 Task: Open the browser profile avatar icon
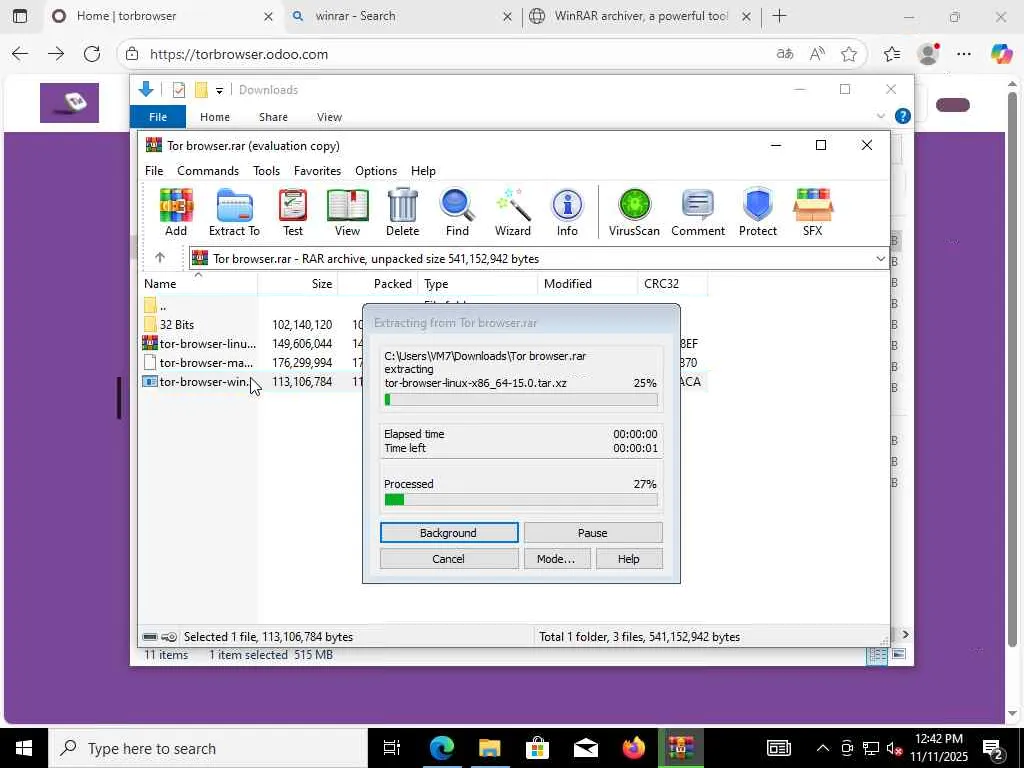(928, 54)
